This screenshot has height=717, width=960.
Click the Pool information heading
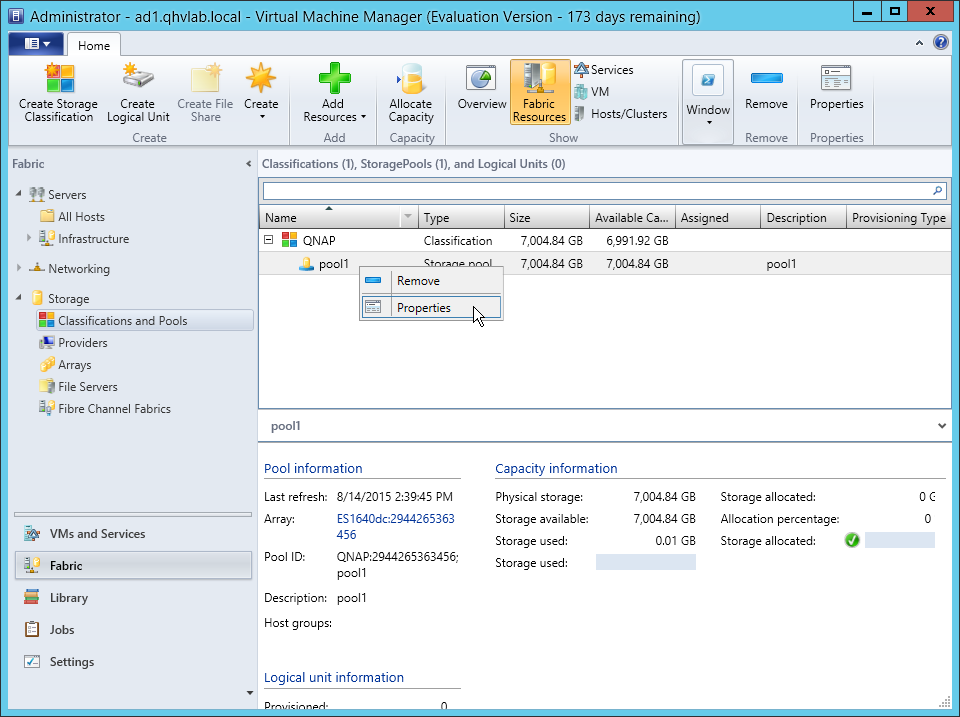[313, 468]
